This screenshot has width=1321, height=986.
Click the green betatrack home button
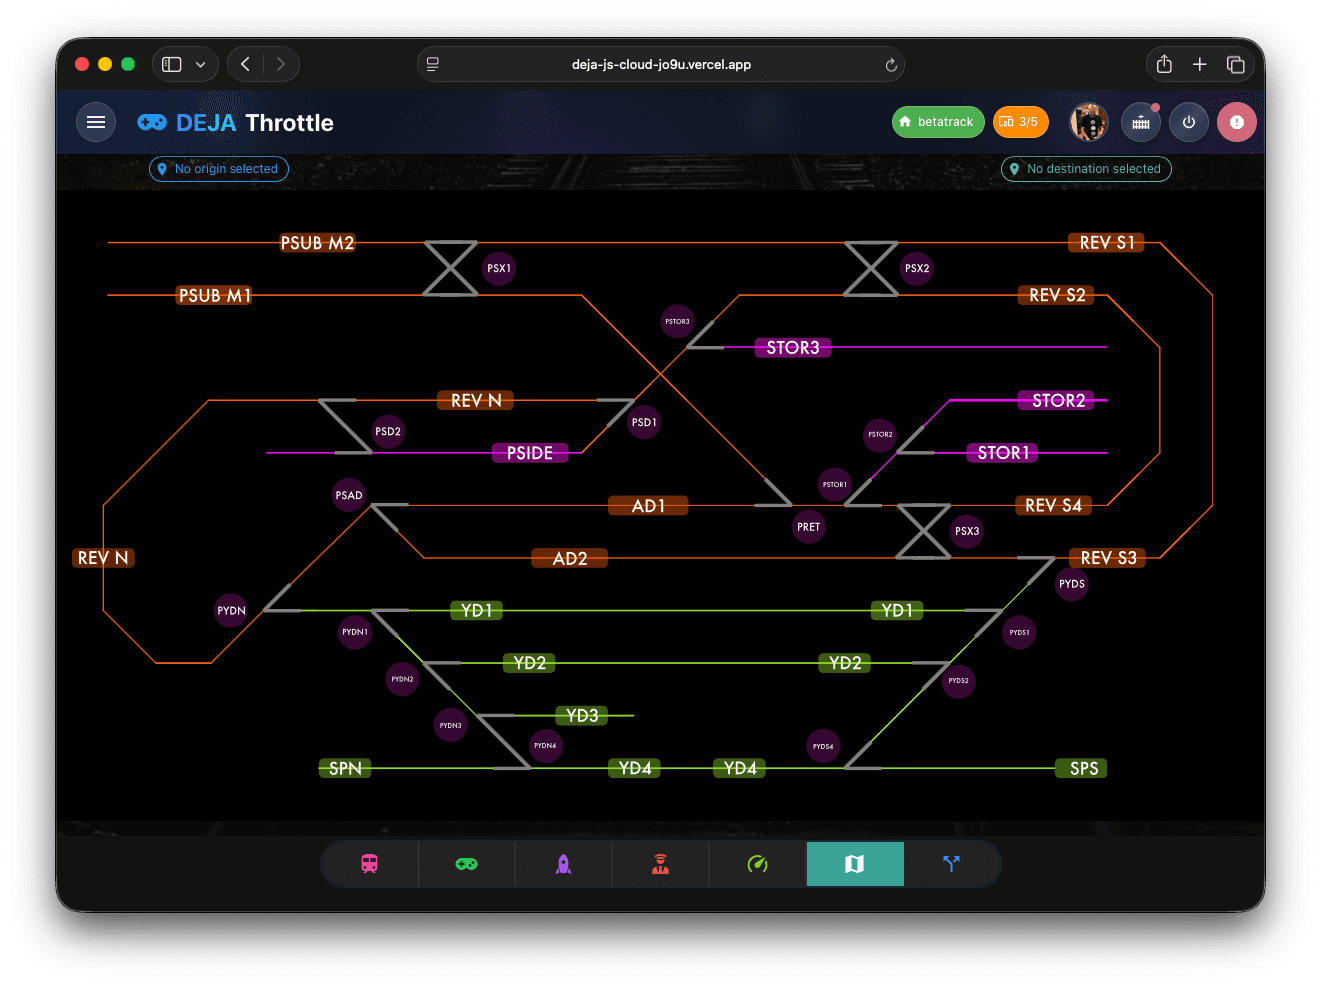coord(937,121)
